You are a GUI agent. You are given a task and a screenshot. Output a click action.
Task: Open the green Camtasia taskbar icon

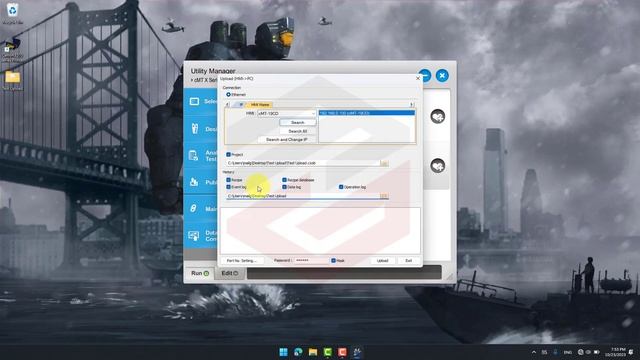[327, 352]
